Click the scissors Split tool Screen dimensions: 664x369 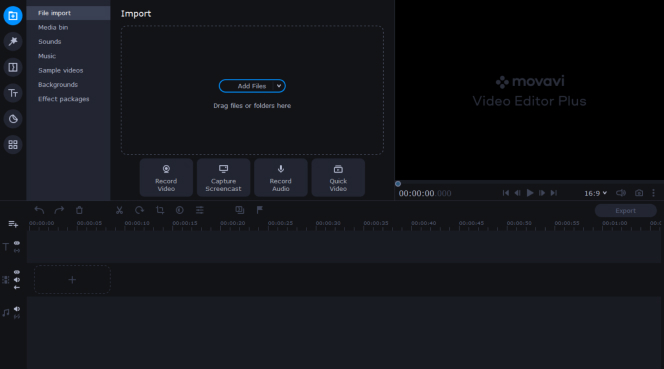(119, 210)
